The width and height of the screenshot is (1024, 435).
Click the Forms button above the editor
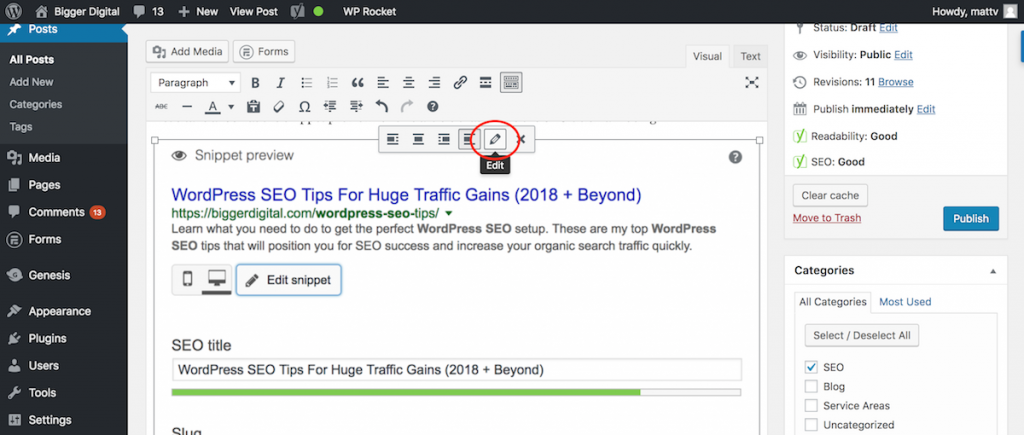[x=265, y=52]
